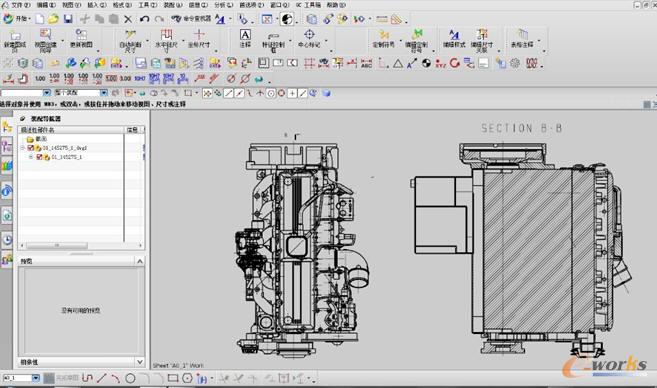
Task: Collapse the 01_145275_1_dwg1 tree node
Action: pos(23,148)
